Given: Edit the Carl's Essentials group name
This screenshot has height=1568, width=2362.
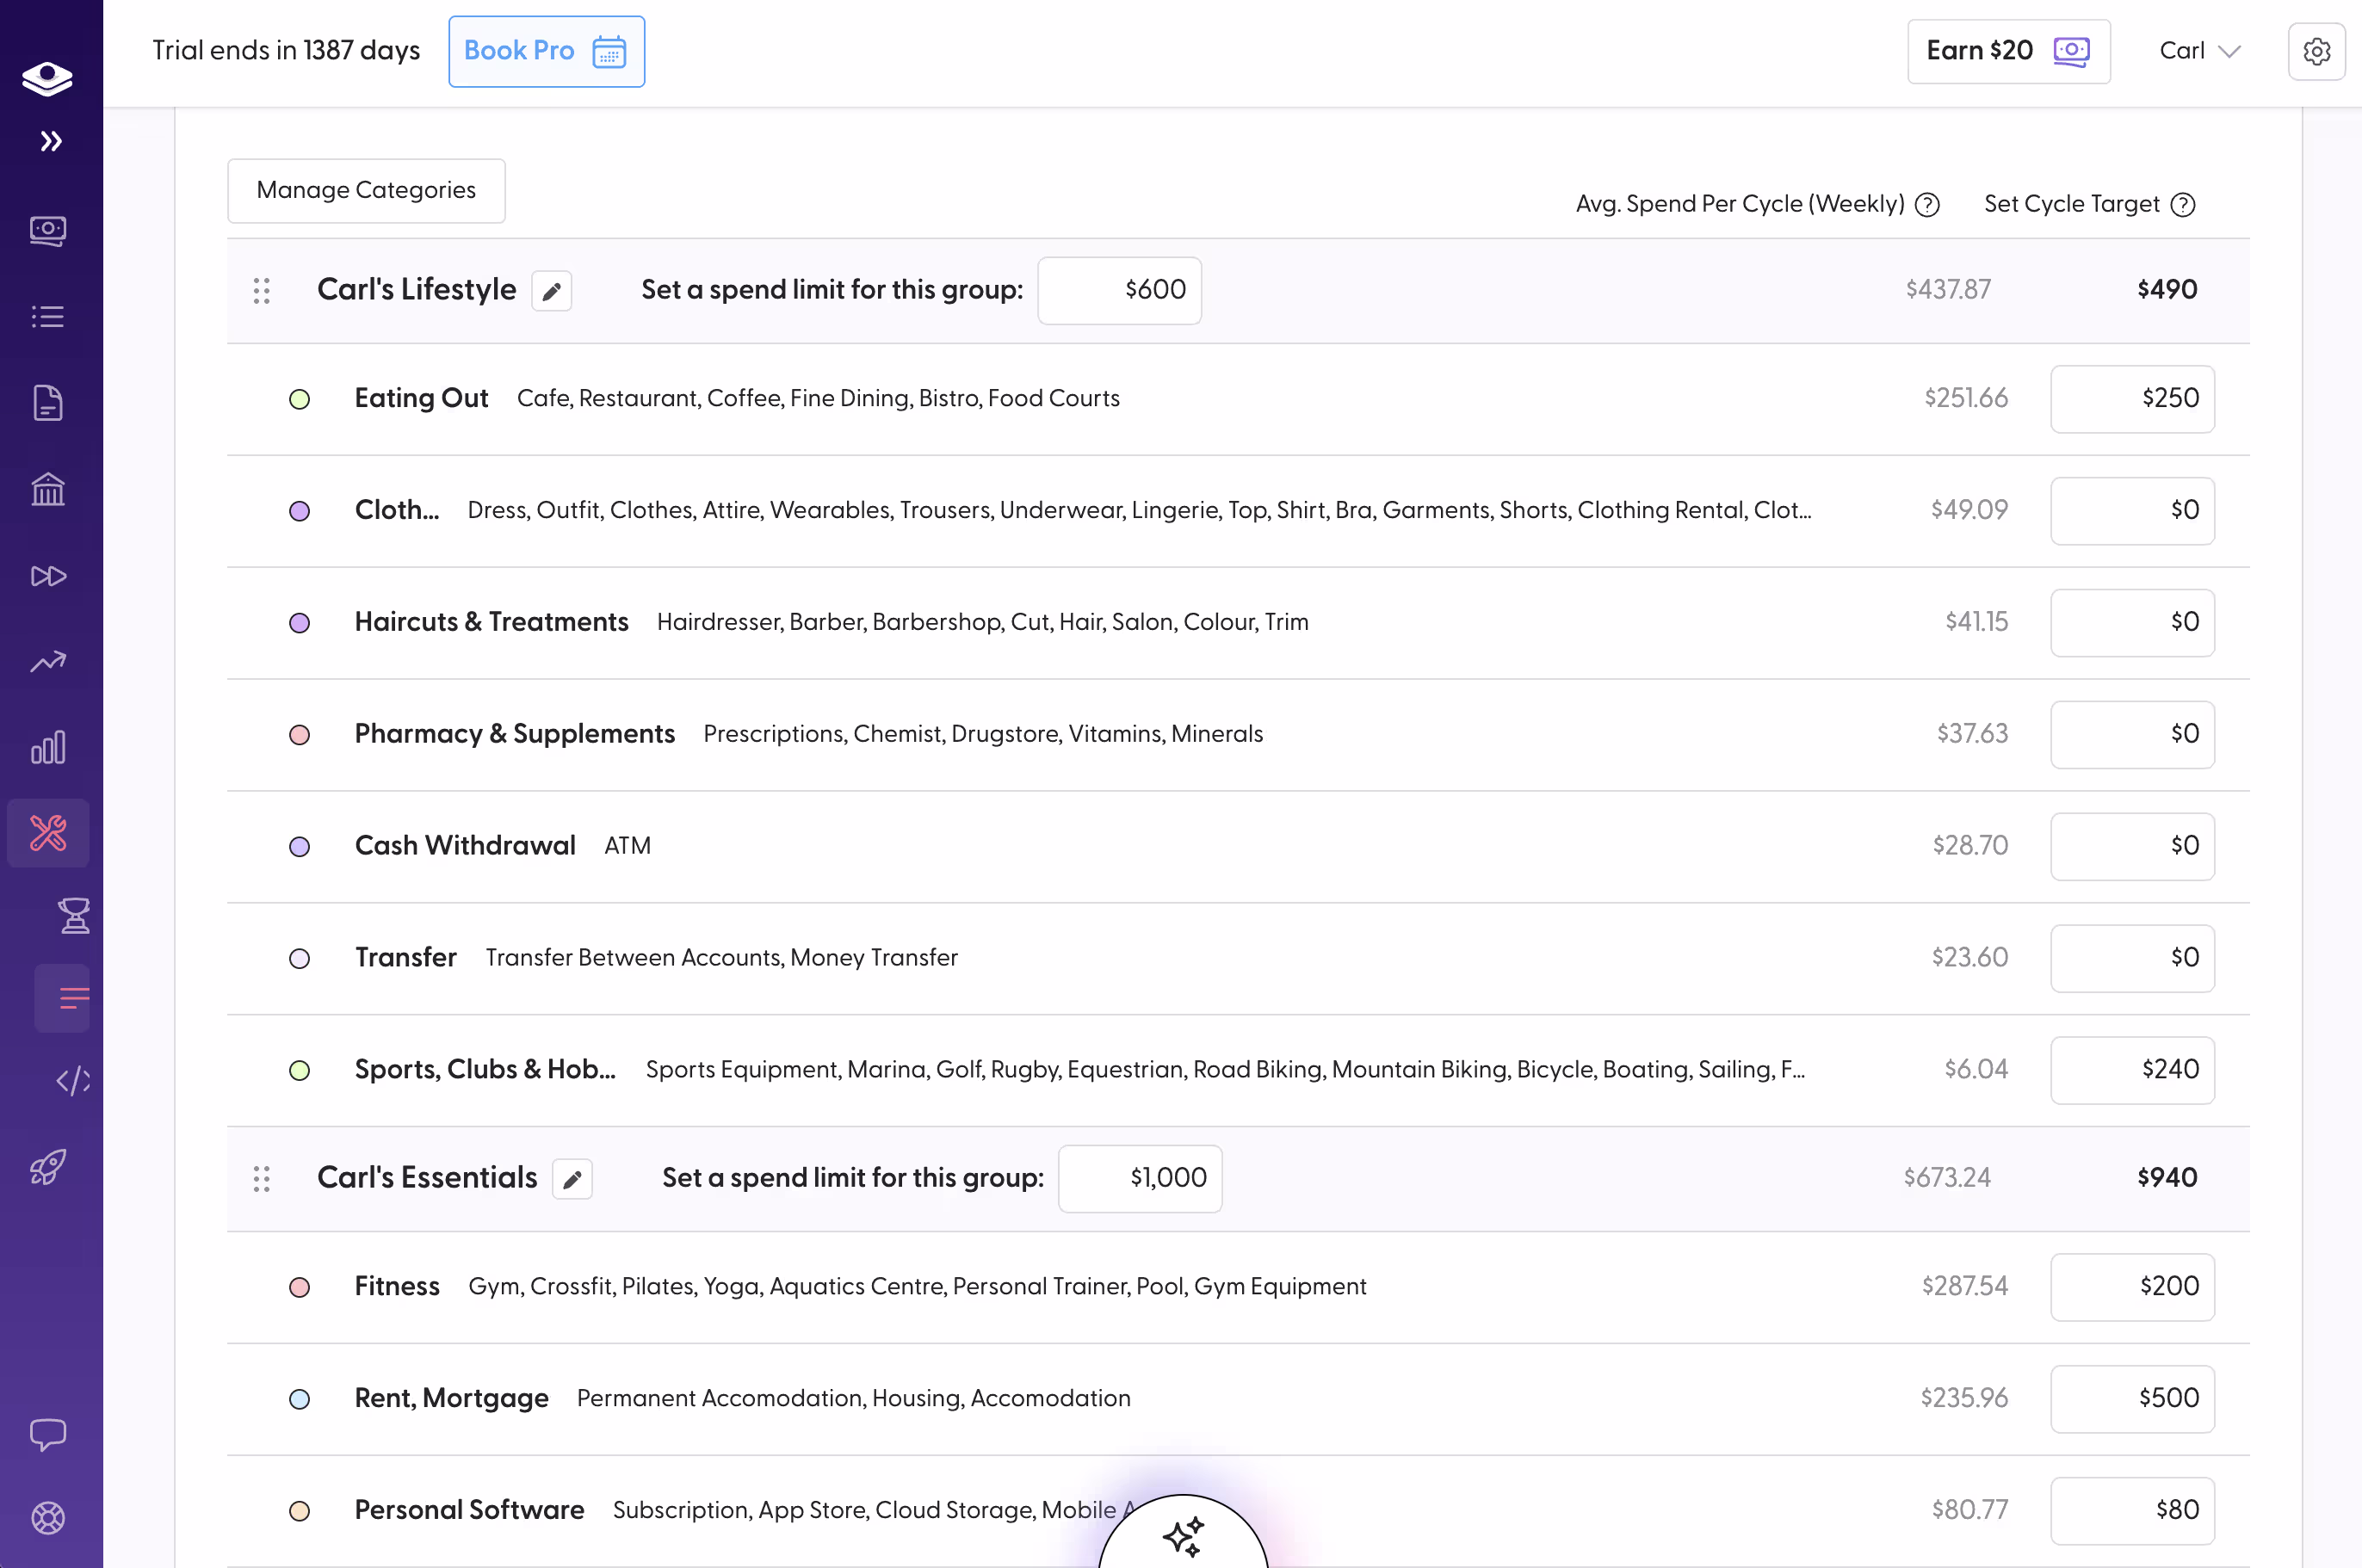Looking at the screenshot, I should tap(572, 1179).
